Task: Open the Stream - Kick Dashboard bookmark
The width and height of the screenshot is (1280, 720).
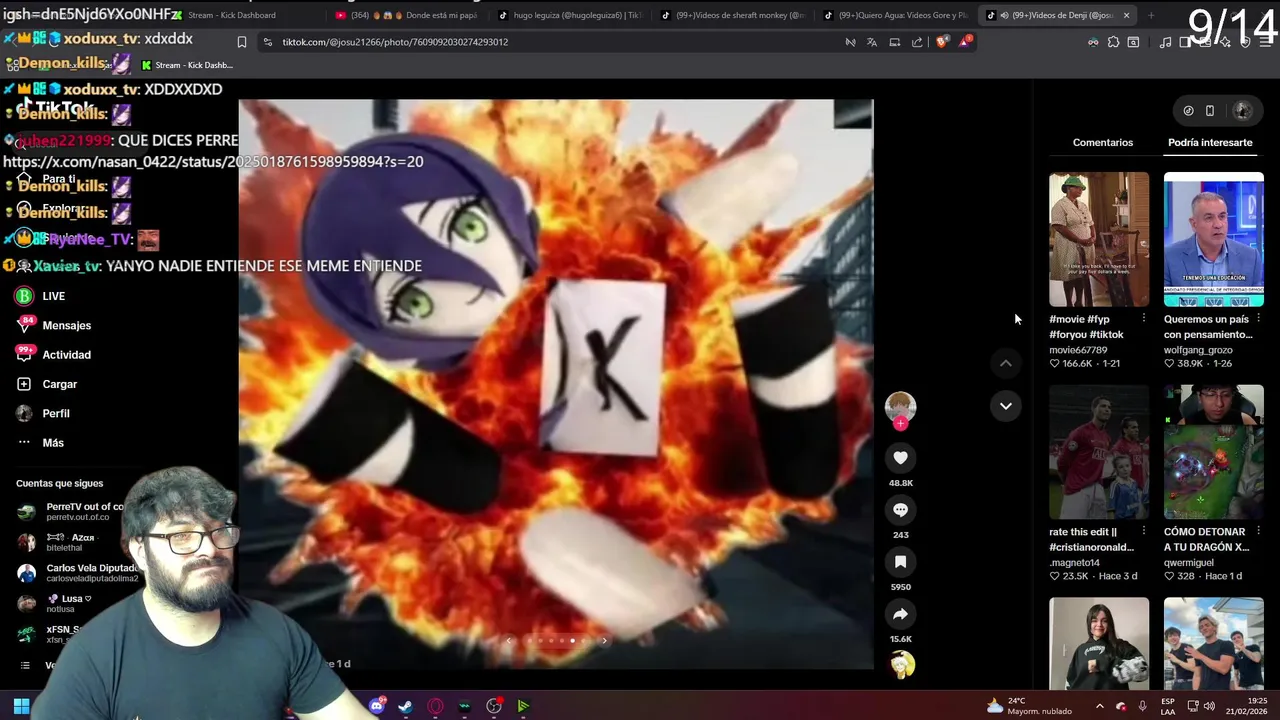Action: click(187, 65)
